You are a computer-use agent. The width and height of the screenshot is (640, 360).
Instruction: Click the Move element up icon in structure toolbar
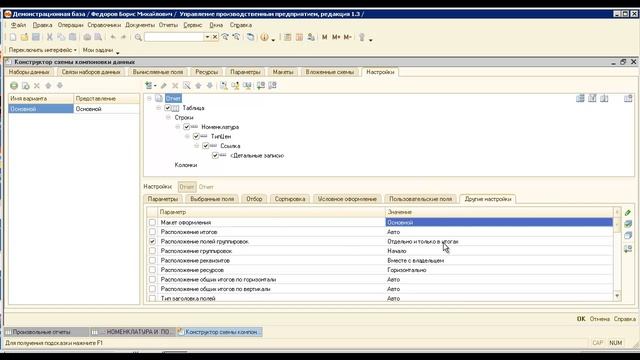198,85
